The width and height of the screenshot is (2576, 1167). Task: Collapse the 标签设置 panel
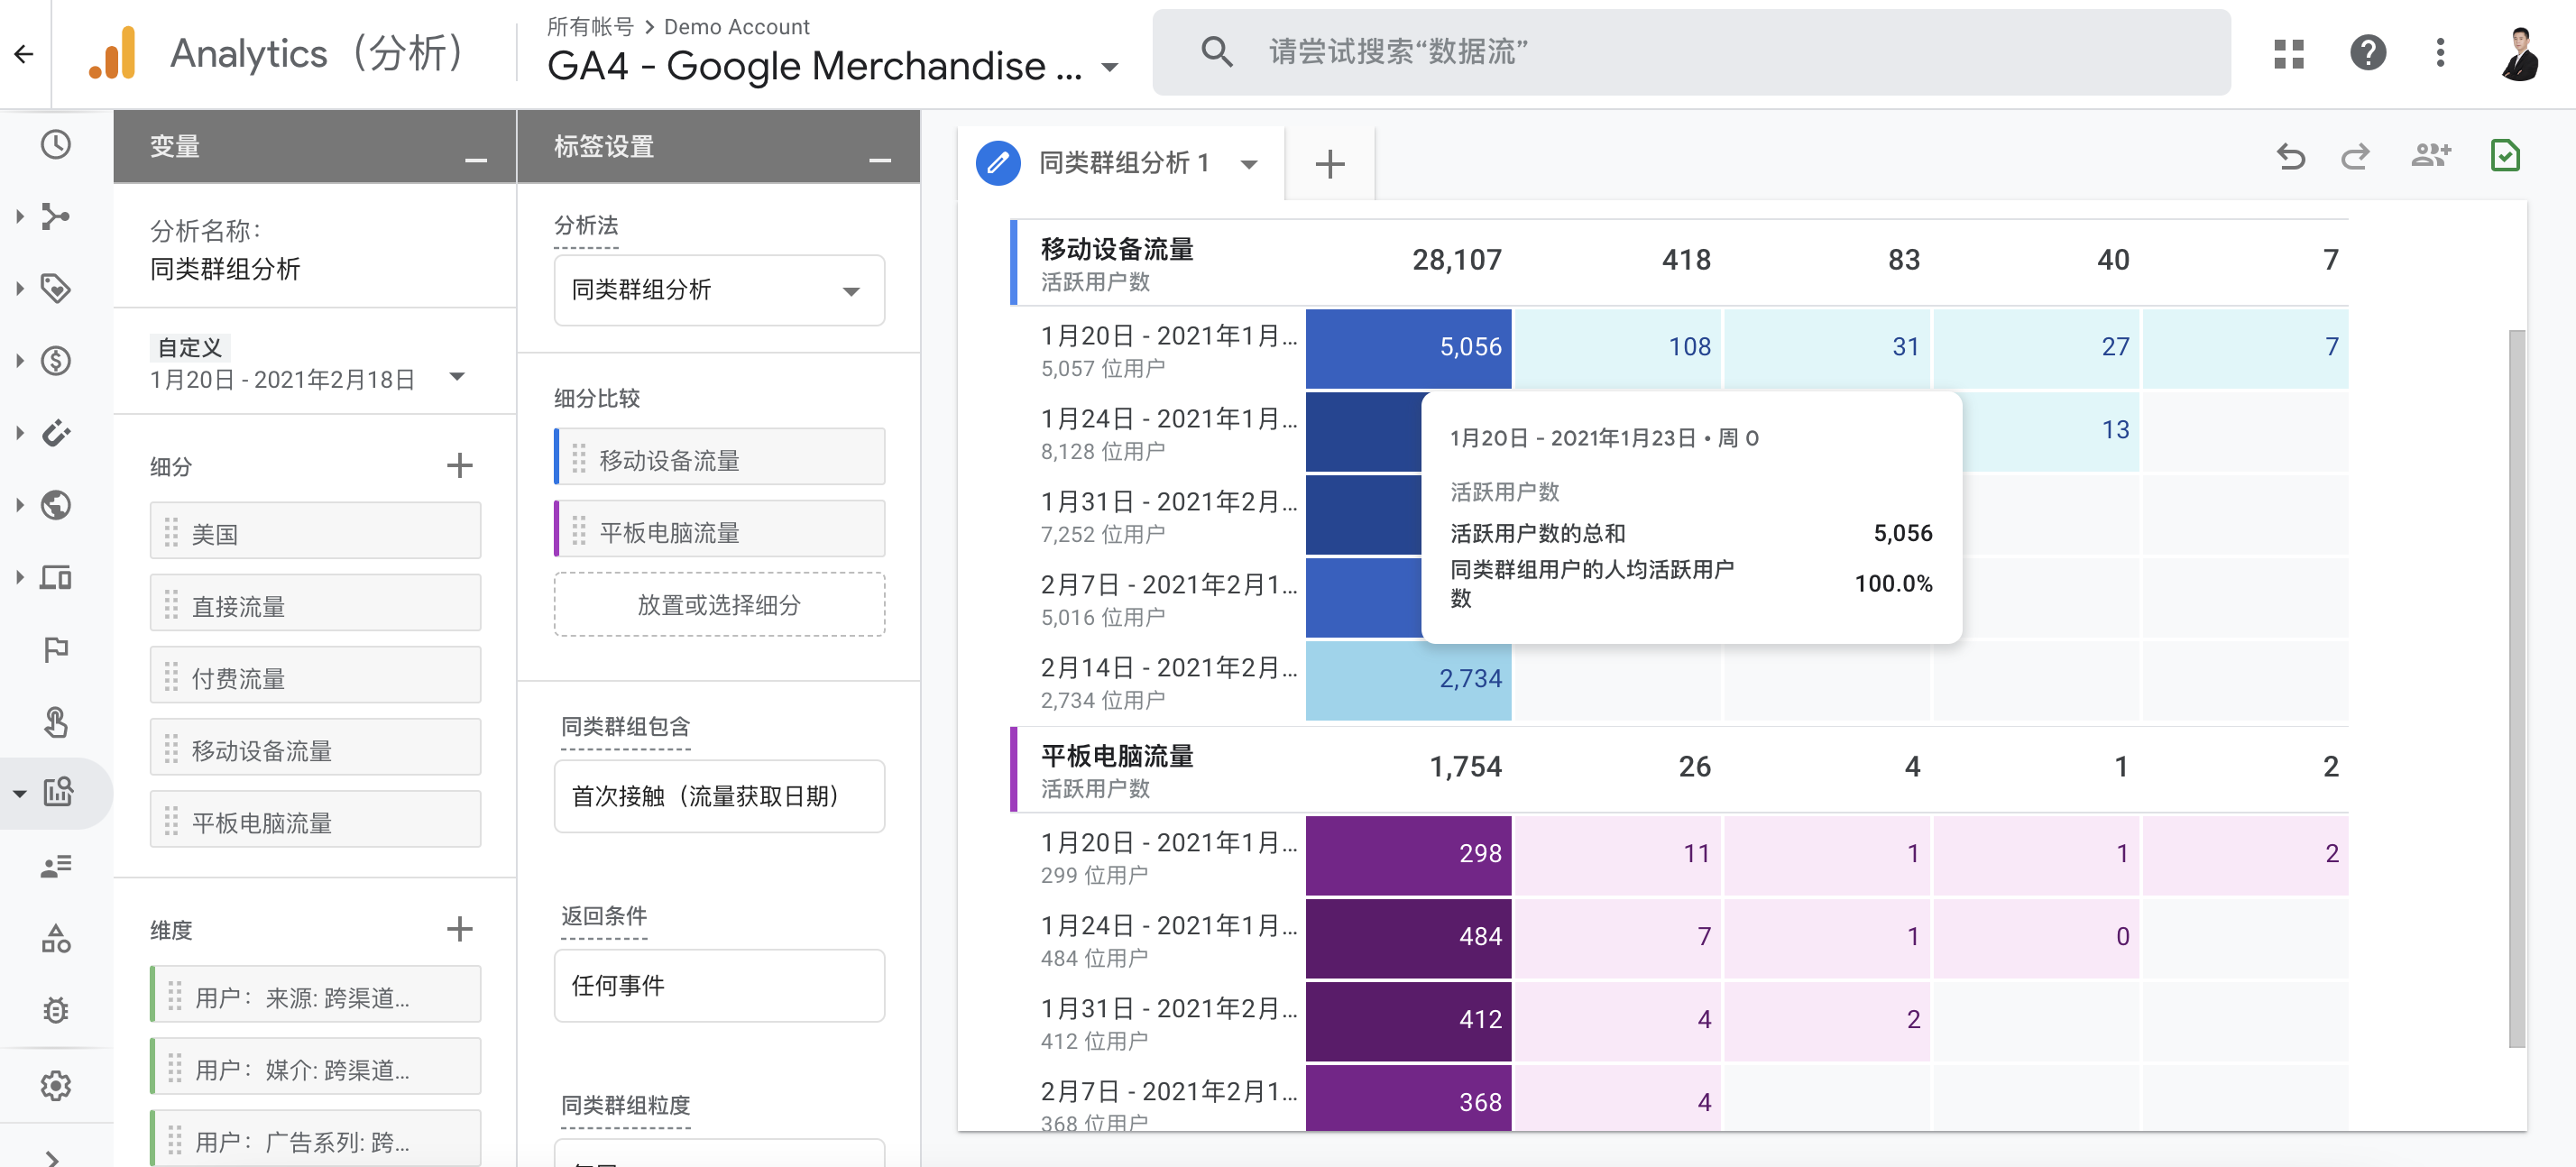(x=880, y=160)
